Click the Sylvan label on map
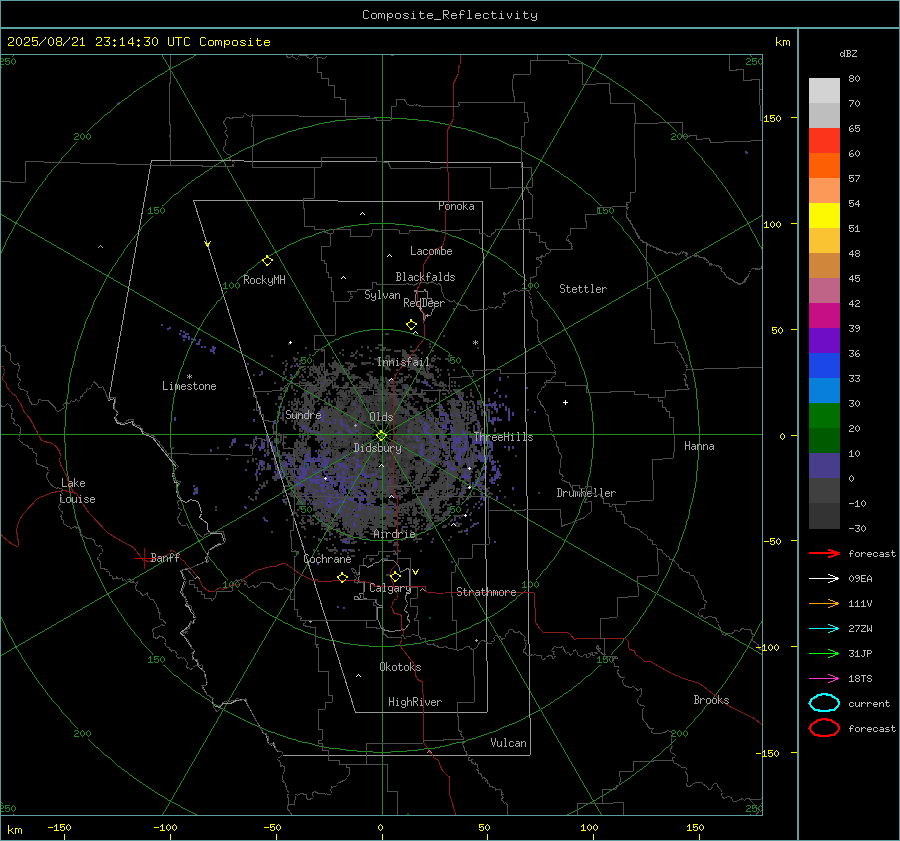 click(x=382, y=295)
